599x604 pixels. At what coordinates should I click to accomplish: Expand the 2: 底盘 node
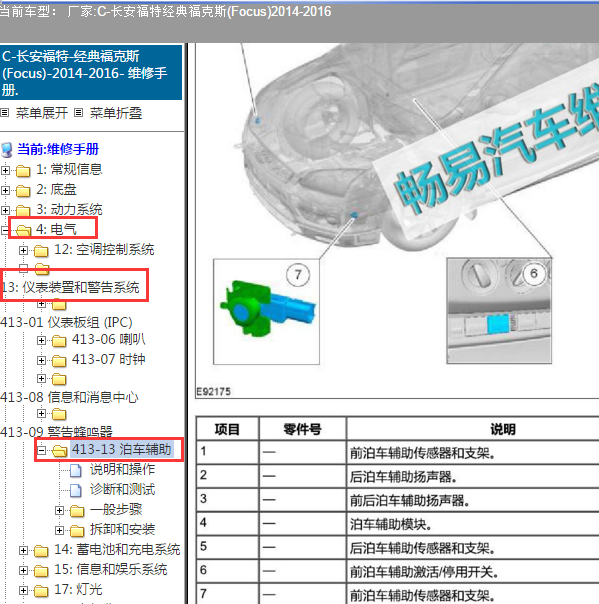click(x=5, y=190)
